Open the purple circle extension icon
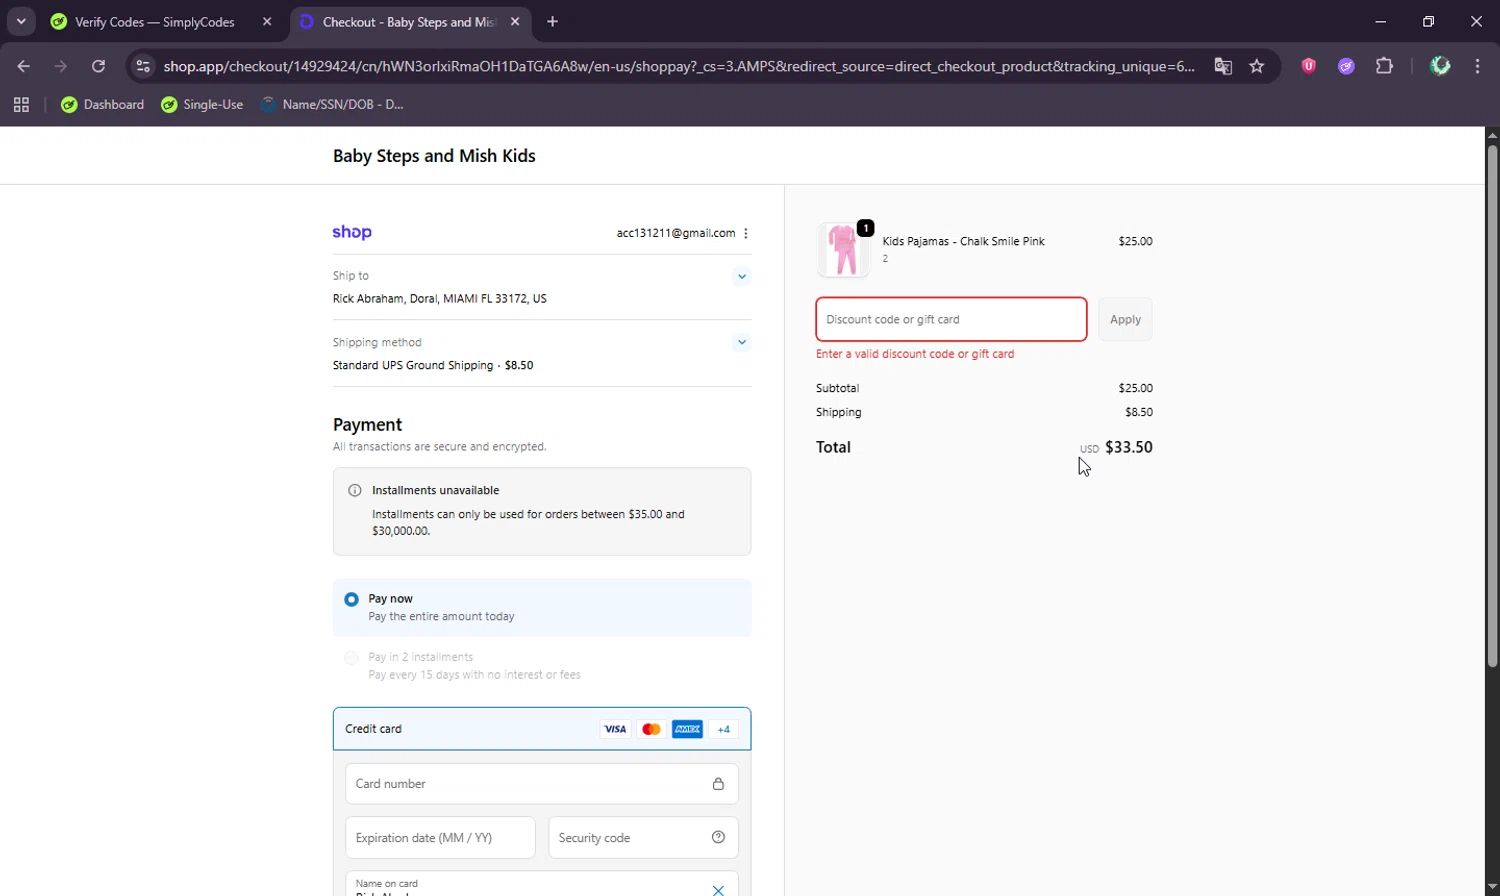 click(x=1346, y=66)
